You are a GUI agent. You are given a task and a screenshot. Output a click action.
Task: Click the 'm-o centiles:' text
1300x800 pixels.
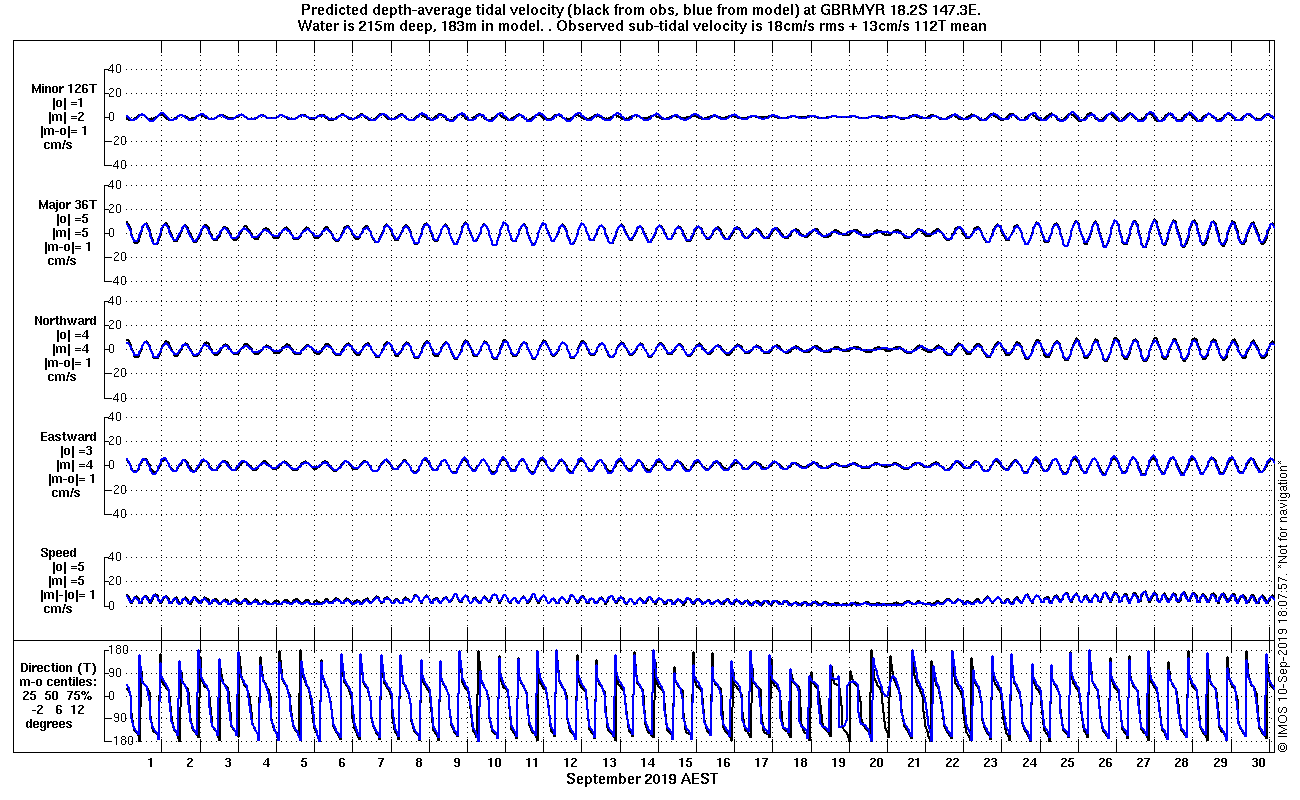[x=60, y=682]
